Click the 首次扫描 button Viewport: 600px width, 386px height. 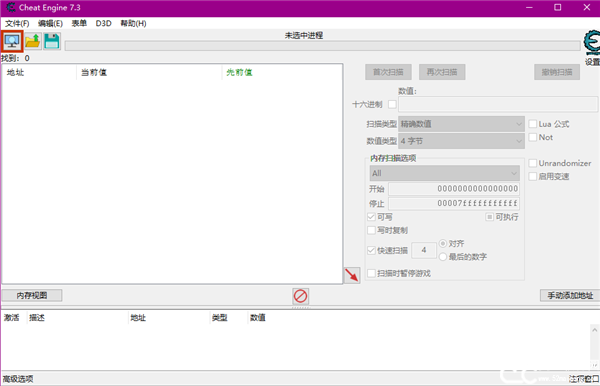tap(388, 72)
